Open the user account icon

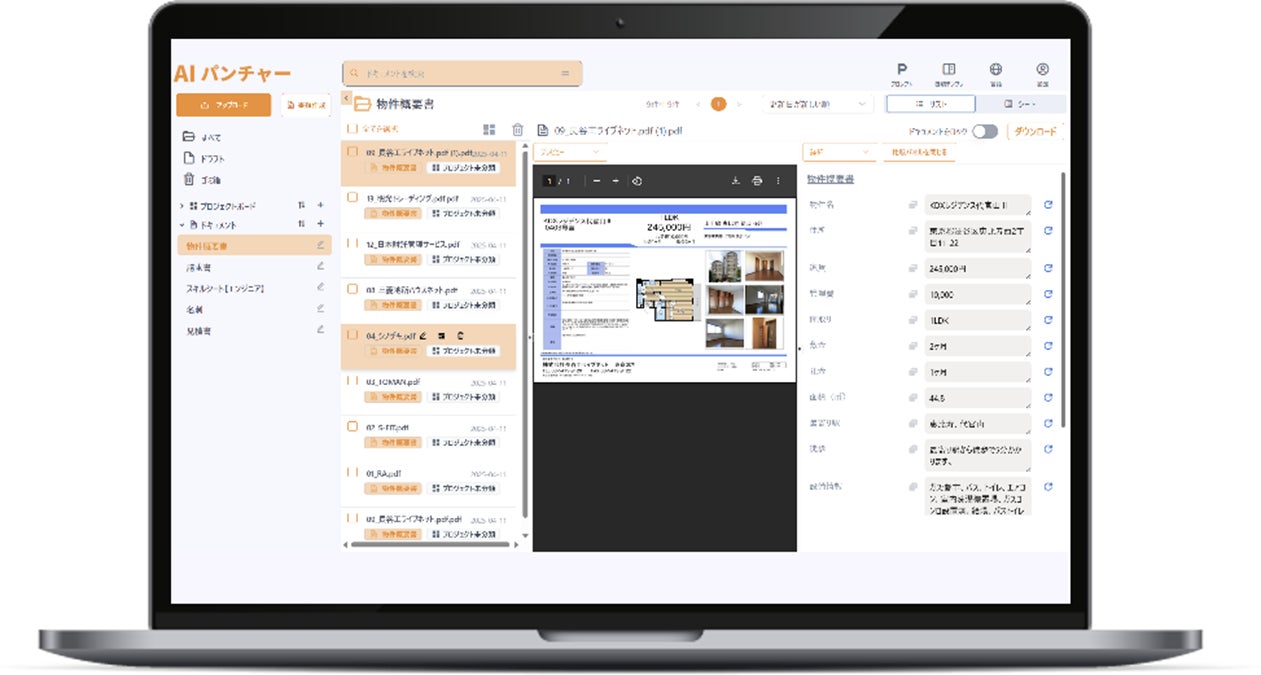[1043, 69]
